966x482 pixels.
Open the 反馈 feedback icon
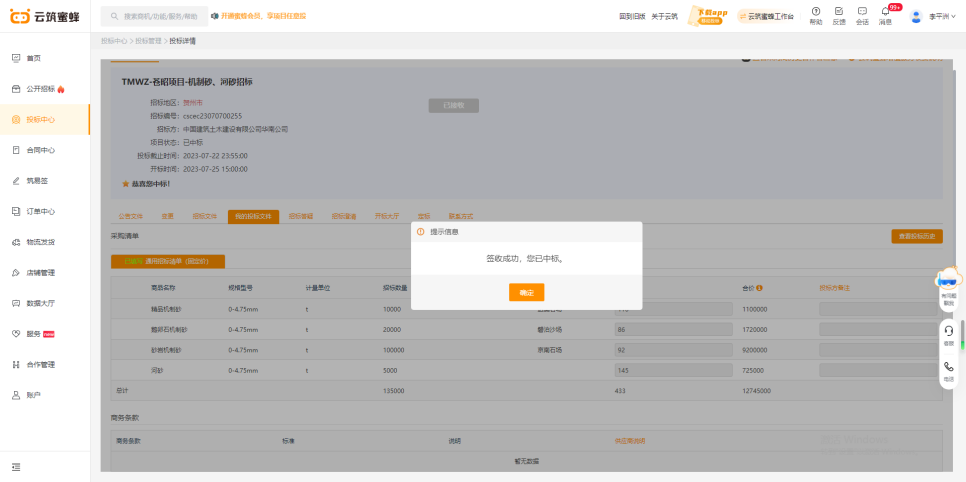[839, 15]
